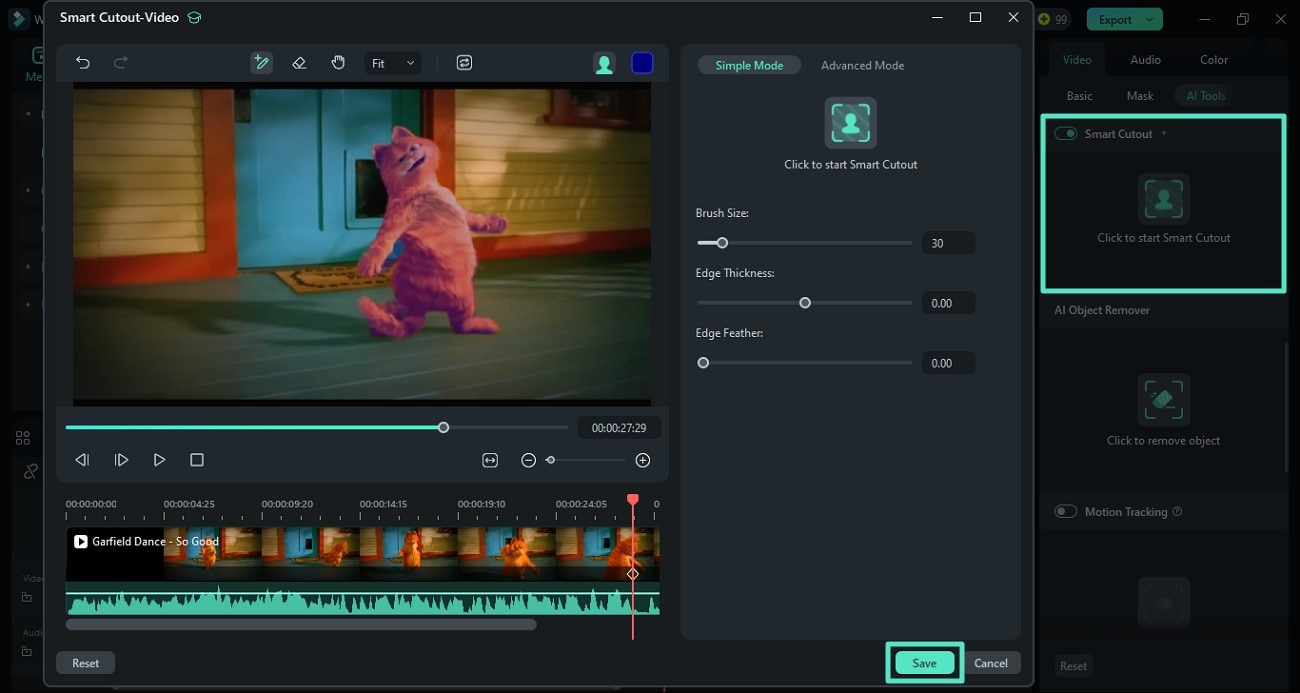1300x693 pixels.
Task: Click the timeline horizontal scrollbar
Action: 301,625
